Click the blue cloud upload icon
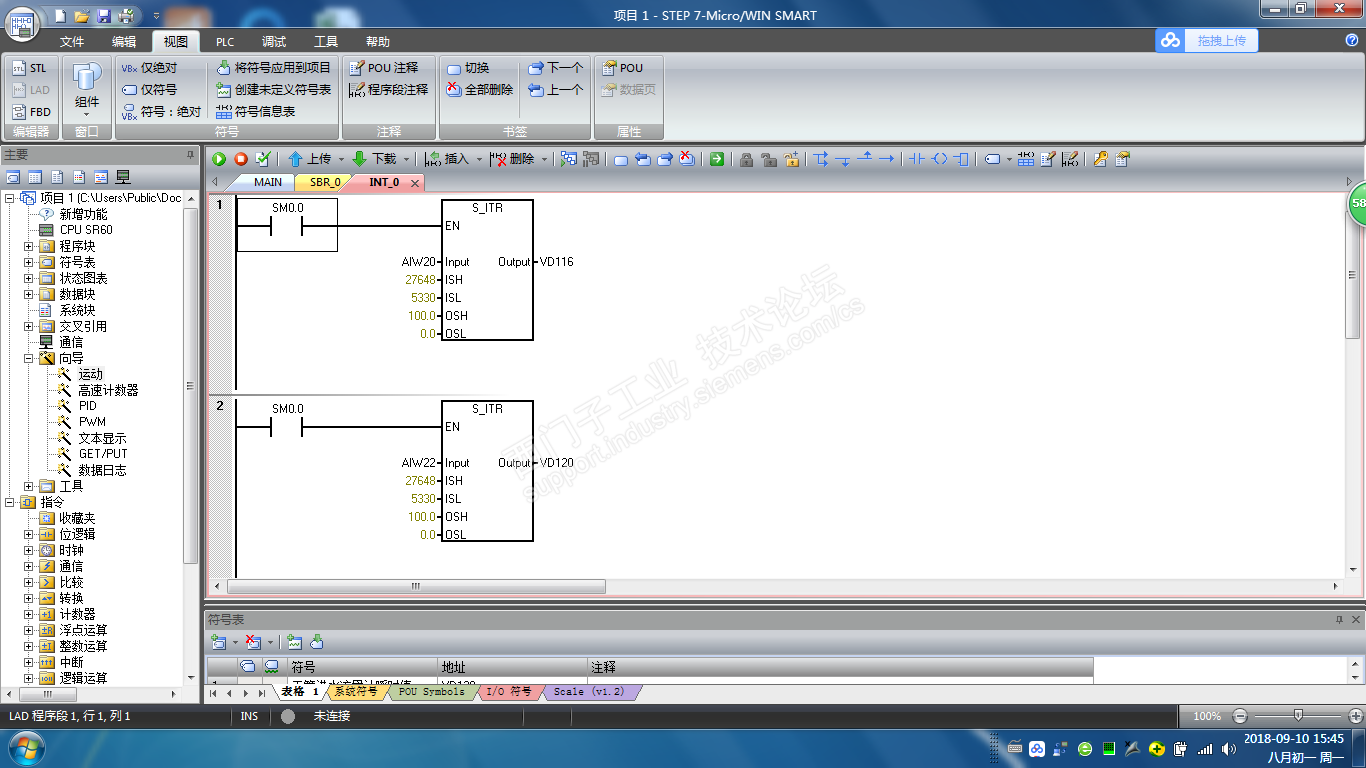The image size is (1366, 768). coord(1170,40)
